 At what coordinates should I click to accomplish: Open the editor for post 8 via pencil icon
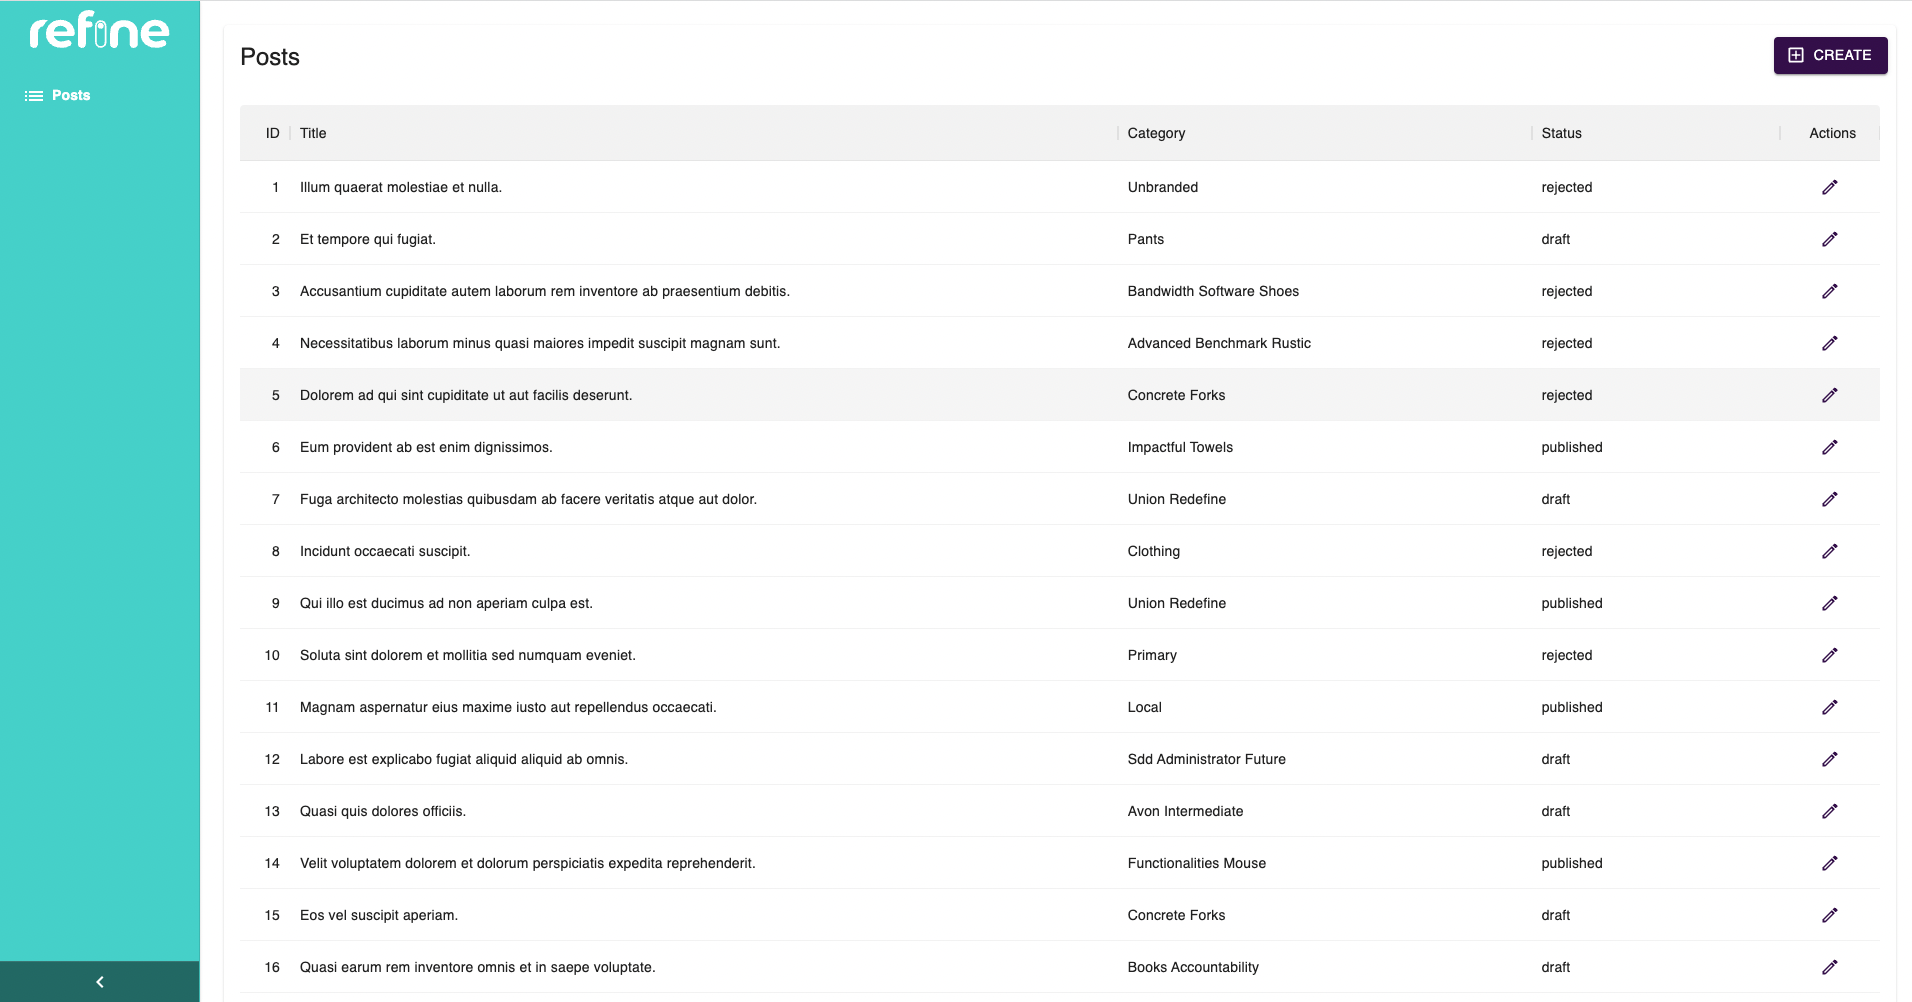1831,551
